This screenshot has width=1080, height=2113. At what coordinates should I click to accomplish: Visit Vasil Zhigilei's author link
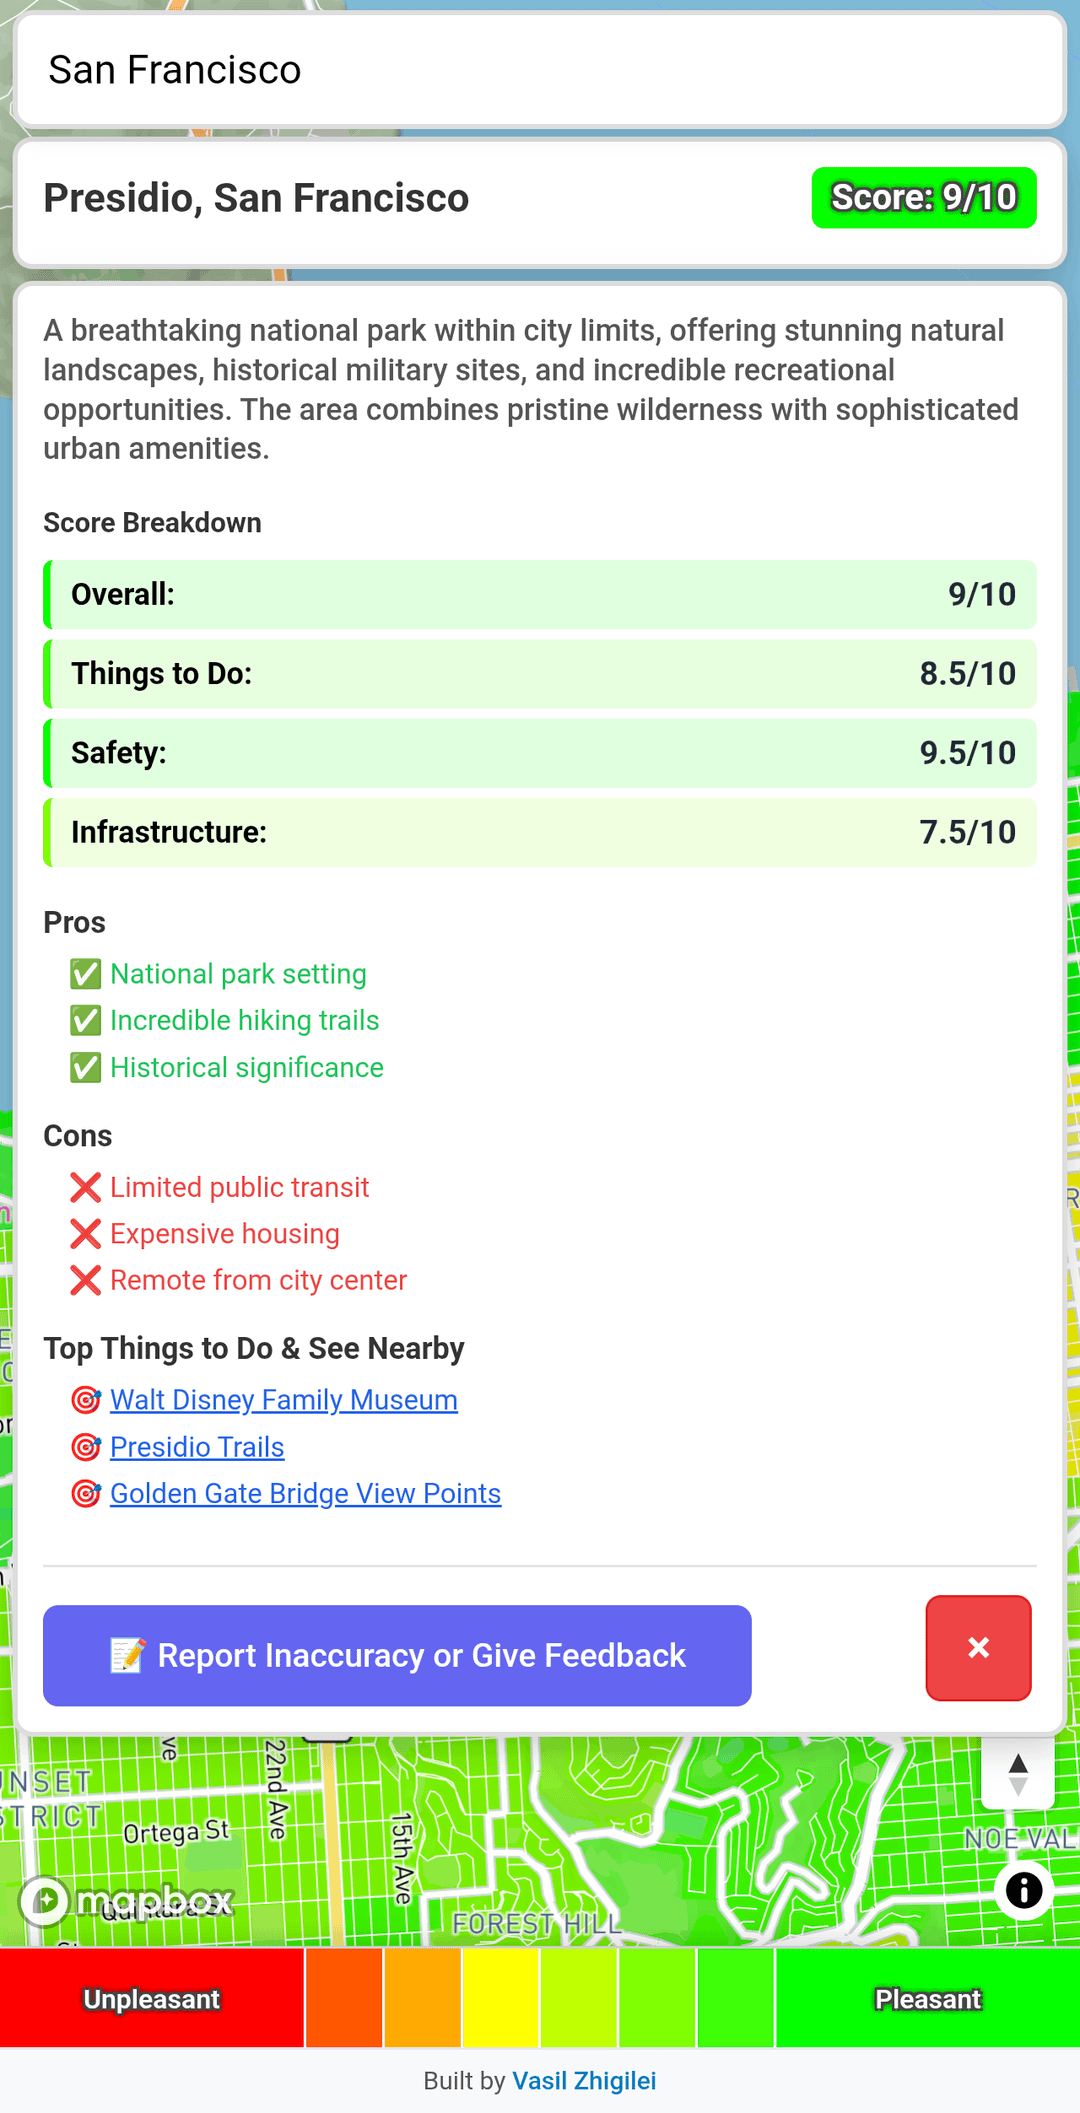(584, 2081)
